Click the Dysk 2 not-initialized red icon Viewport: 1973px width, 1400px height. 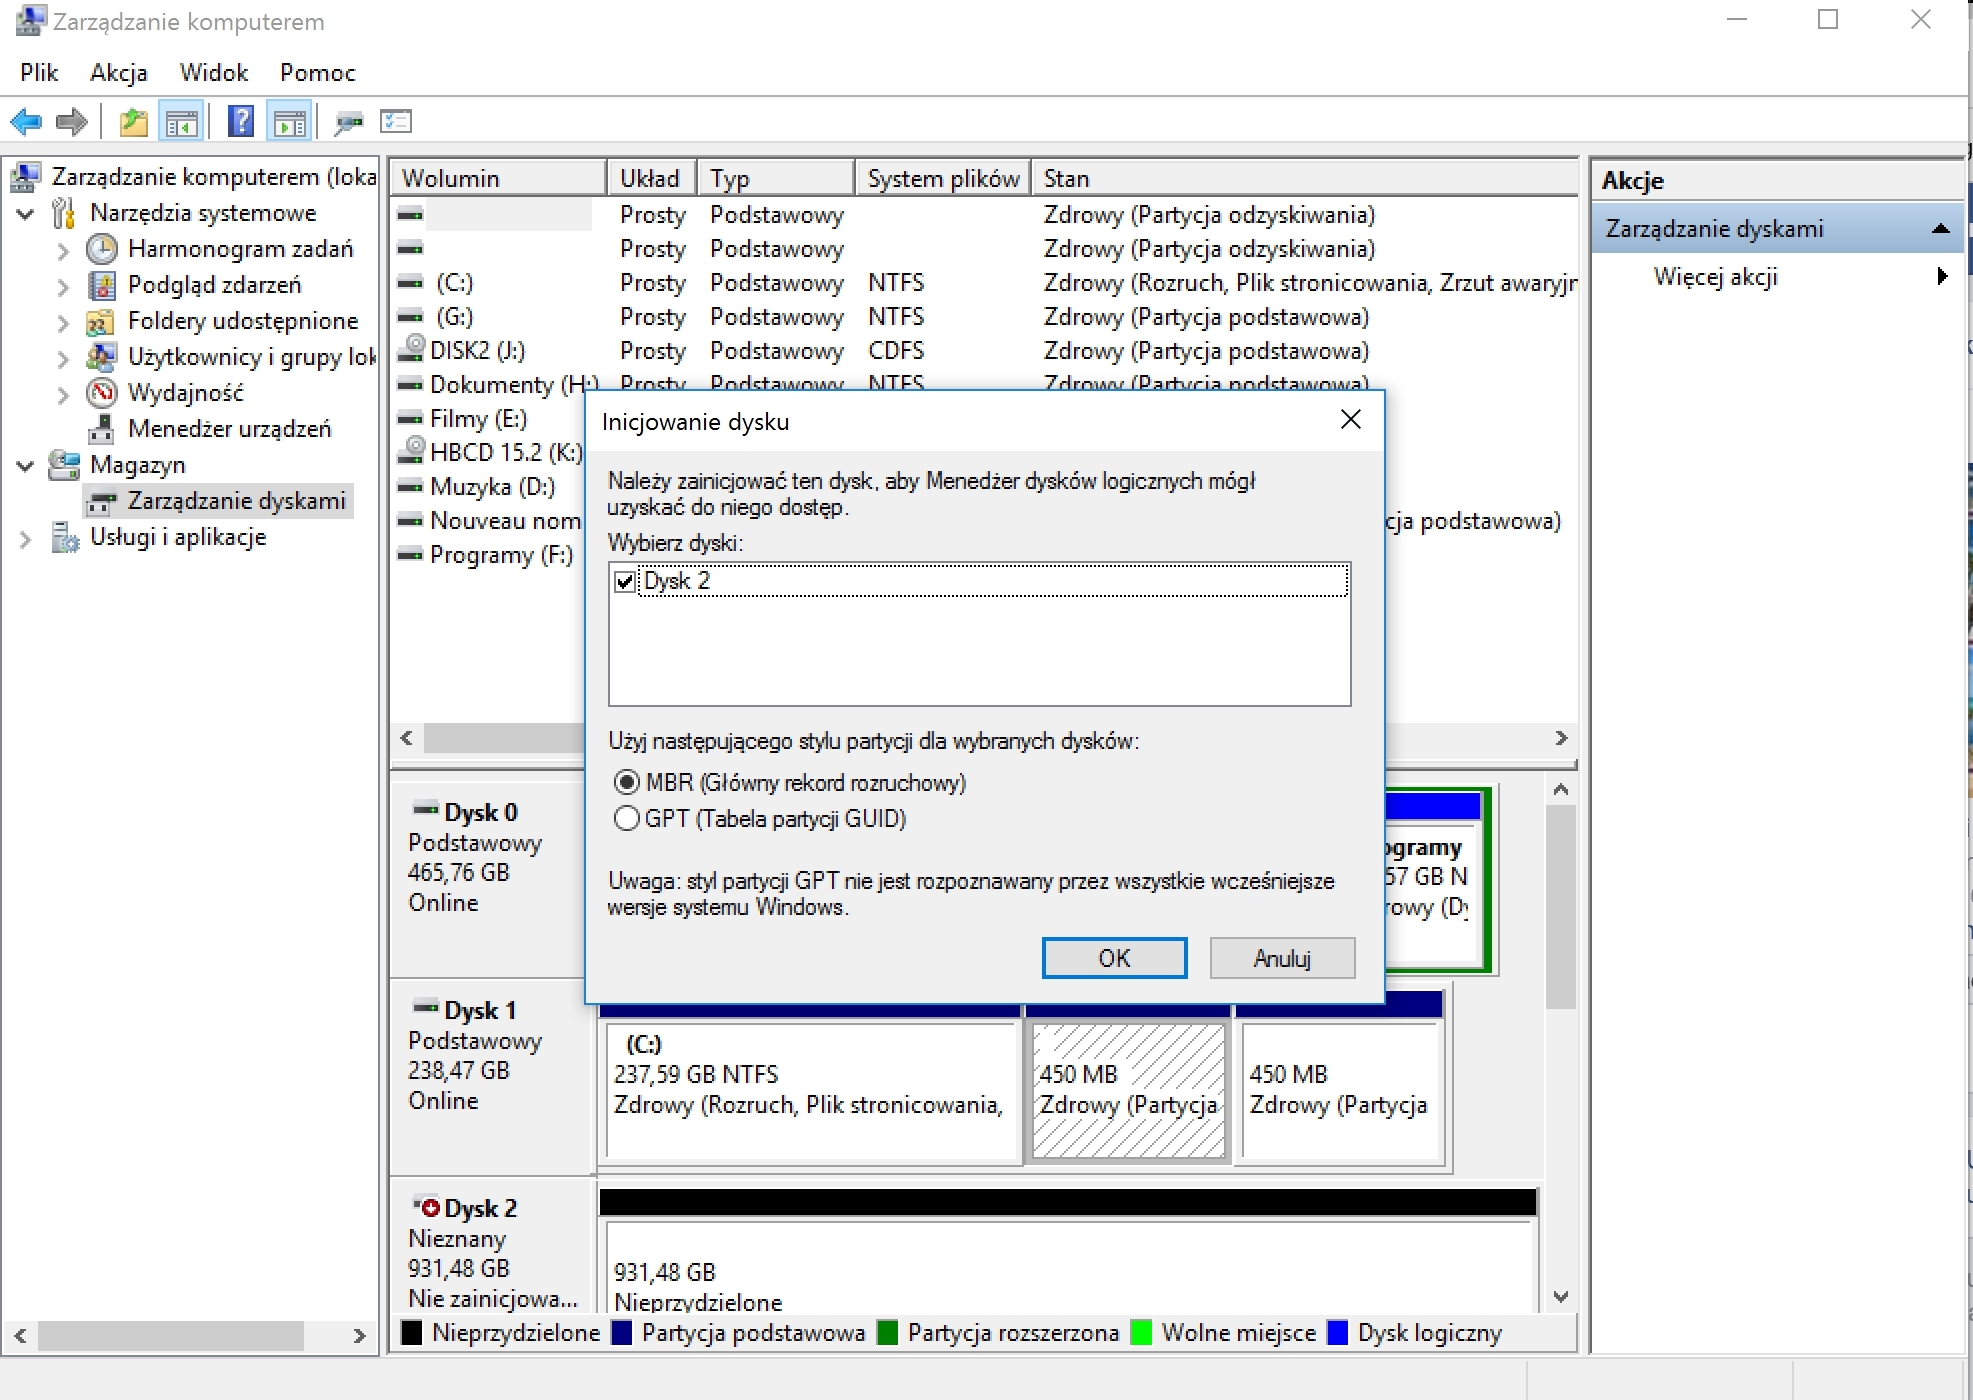[427, 1207]
